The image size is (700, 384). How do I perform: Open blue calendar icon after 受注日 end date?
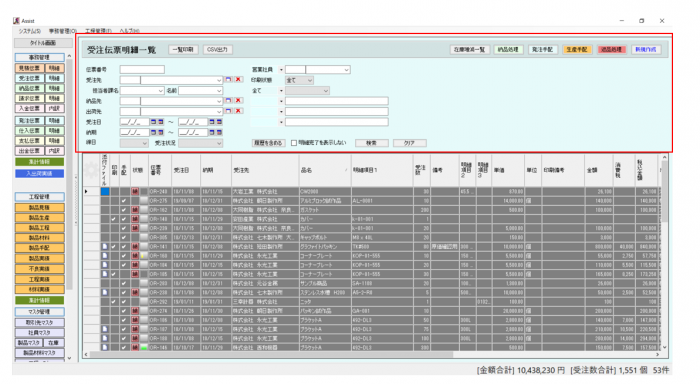tap(212, 121)
